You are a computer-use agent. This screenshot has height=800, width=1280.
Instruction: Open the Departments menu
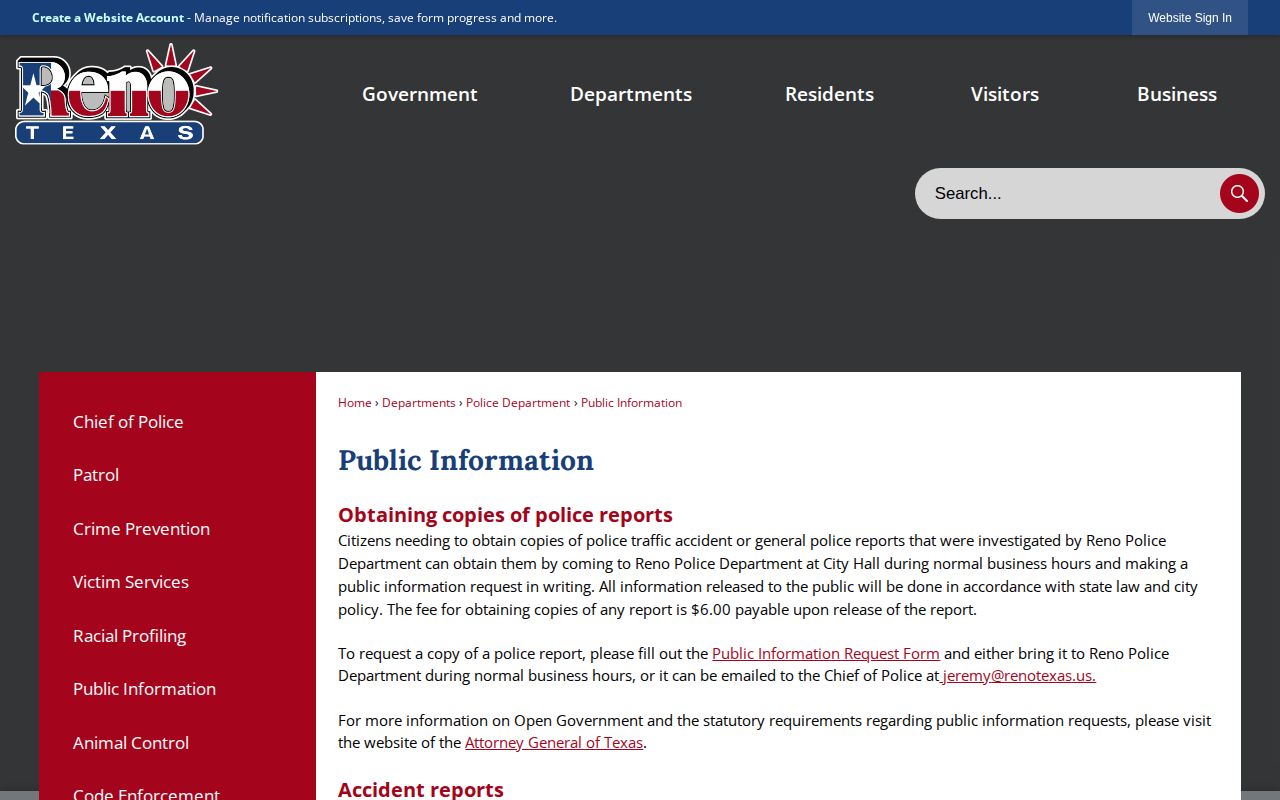tap(631, 94)
